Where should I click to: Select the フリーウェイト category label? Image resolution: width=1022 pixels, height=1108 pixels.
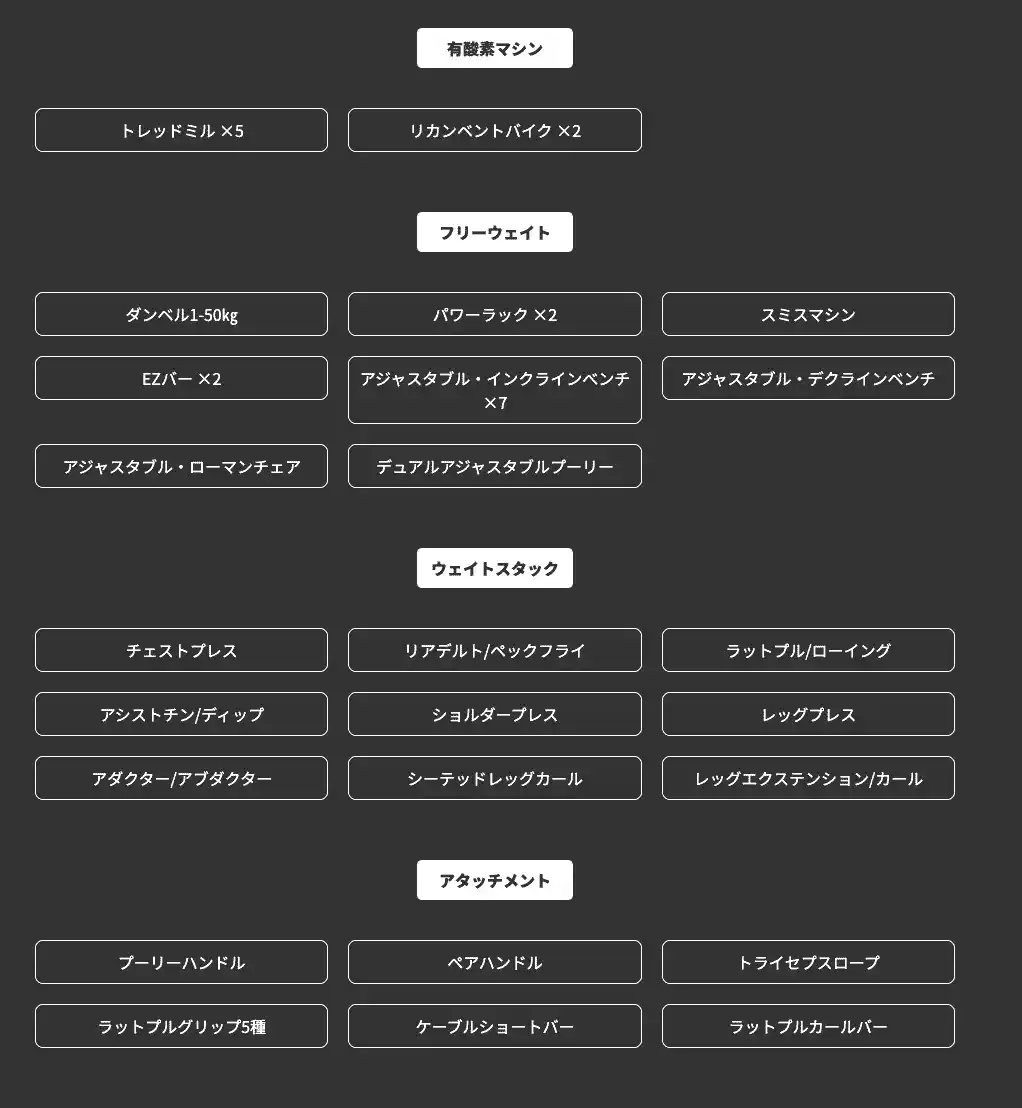tap(494, 232)
